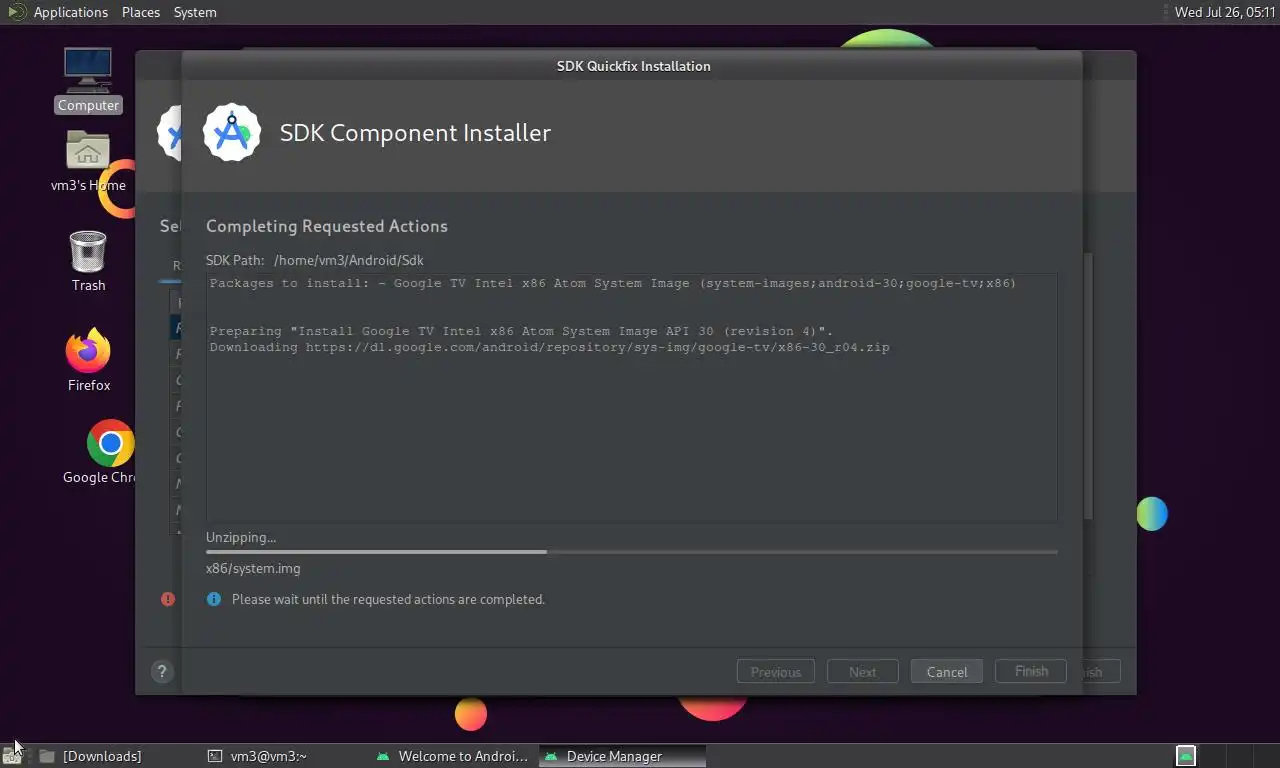Click the GNOME foot logo in top panel
The image size is (1280, 768).
pyautogui.click(x=16, y=12)
